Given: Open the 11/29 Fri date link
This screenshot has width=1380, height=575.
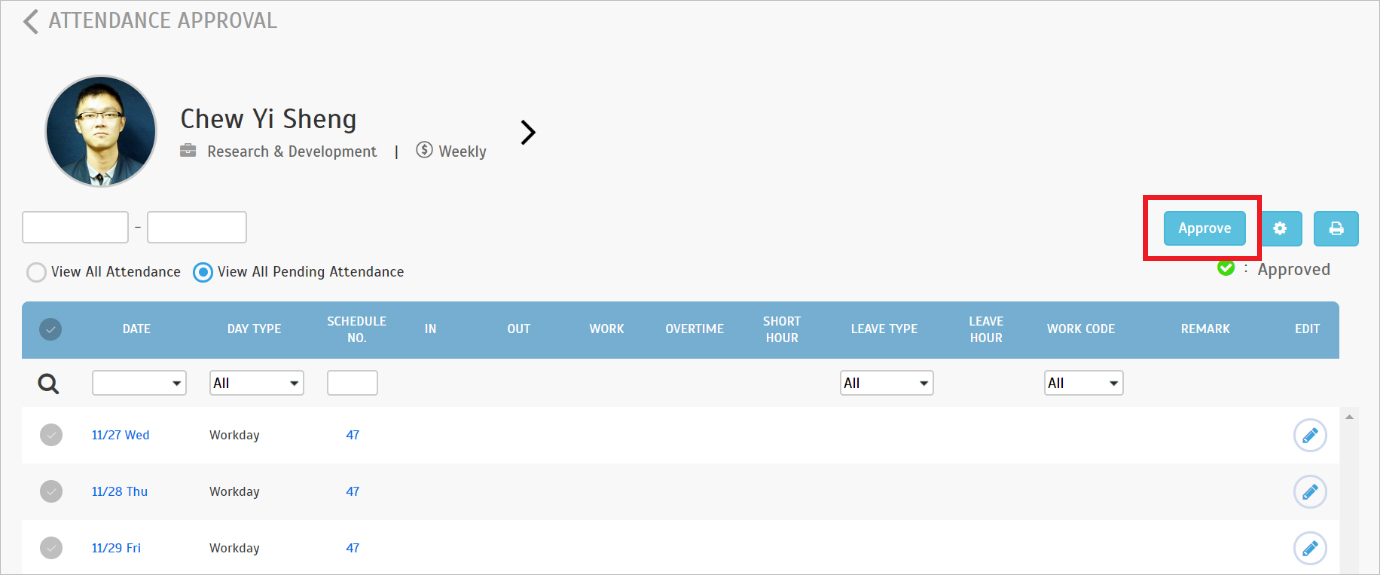Looking at the screenshot, I should (x=116, y=548).
